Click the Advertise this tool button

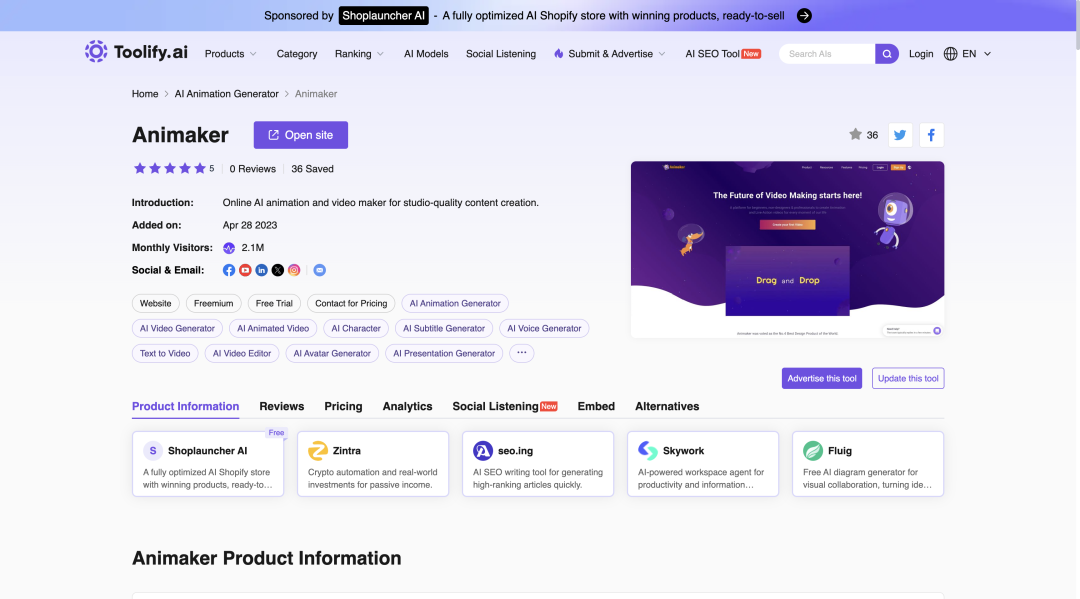click(822, 378)
